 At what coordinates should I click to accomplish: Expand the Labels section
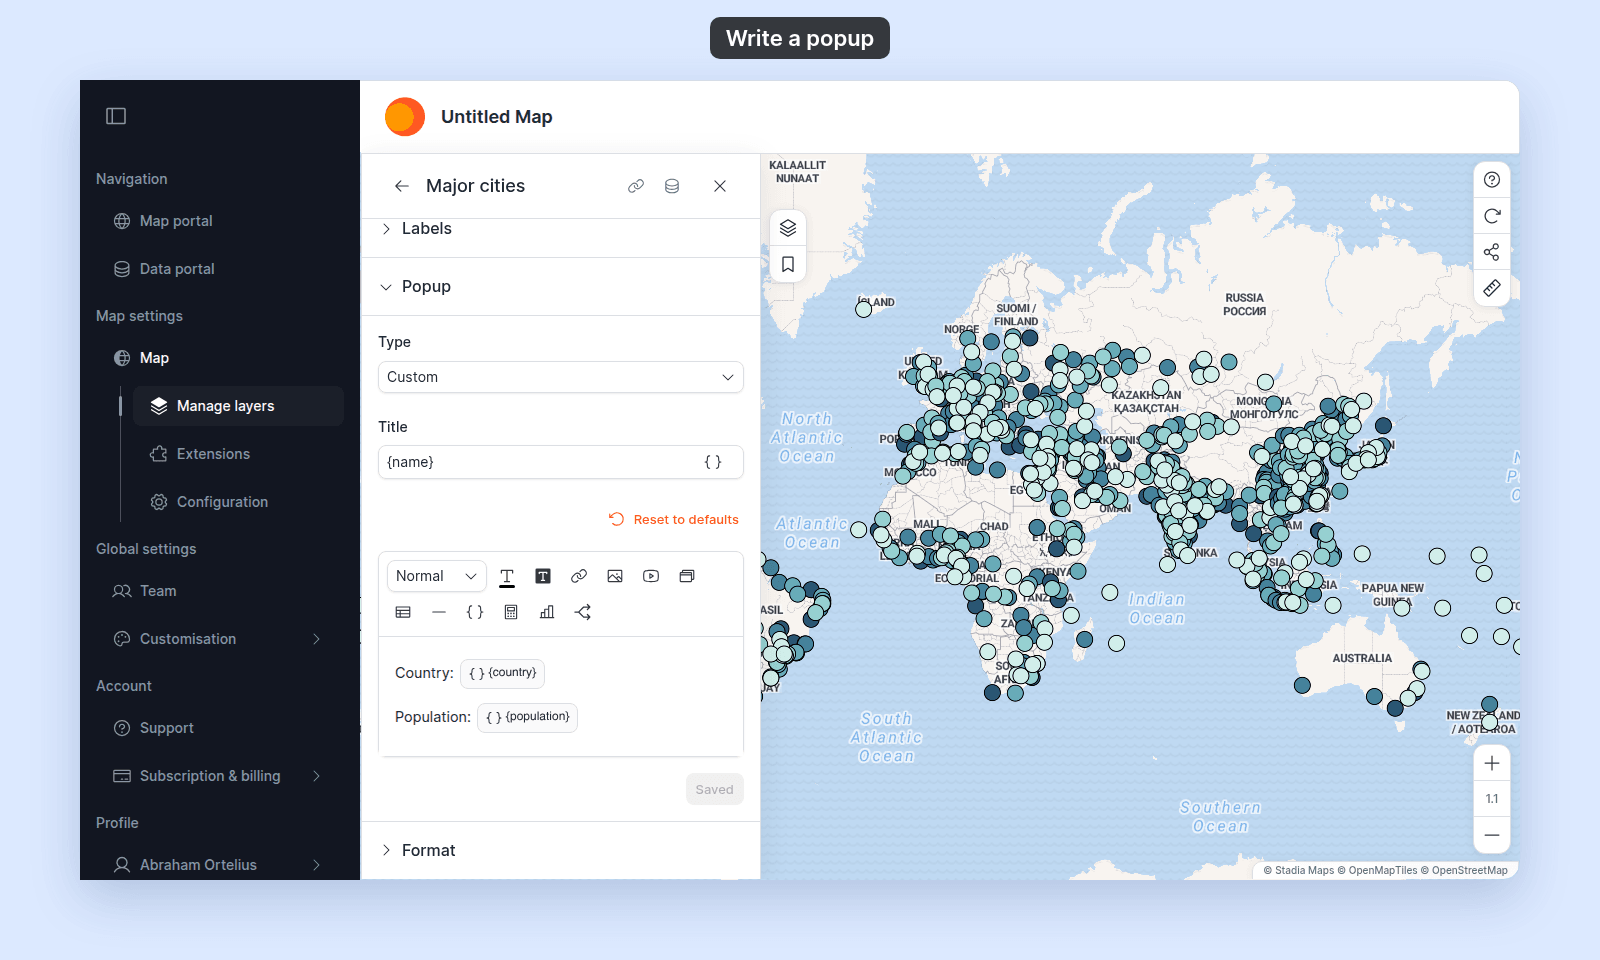coord(561,229)
